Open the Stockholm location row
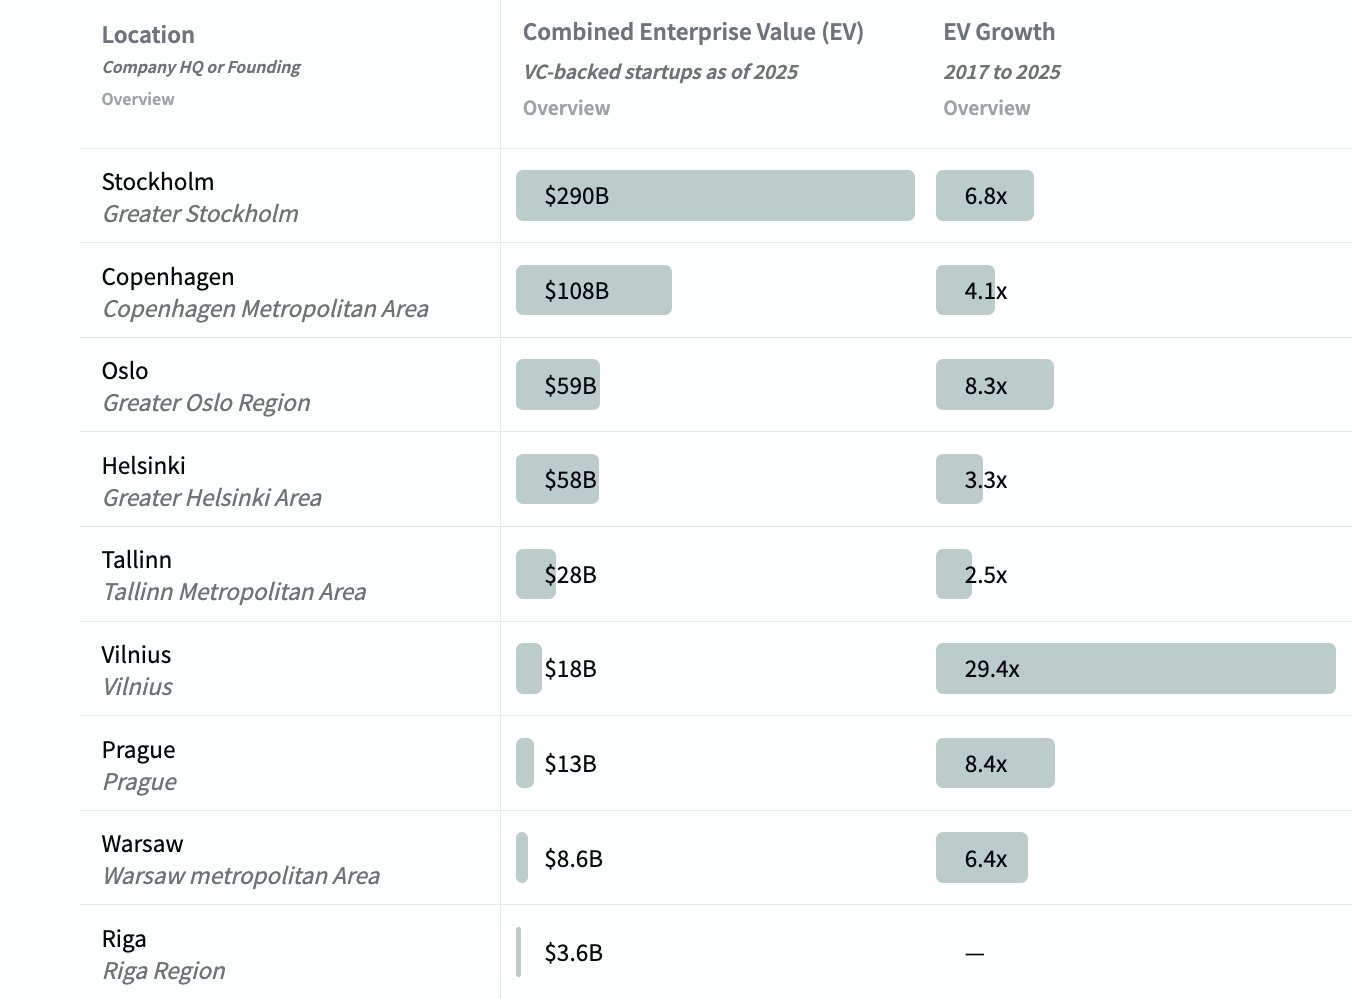 [158, 182]
